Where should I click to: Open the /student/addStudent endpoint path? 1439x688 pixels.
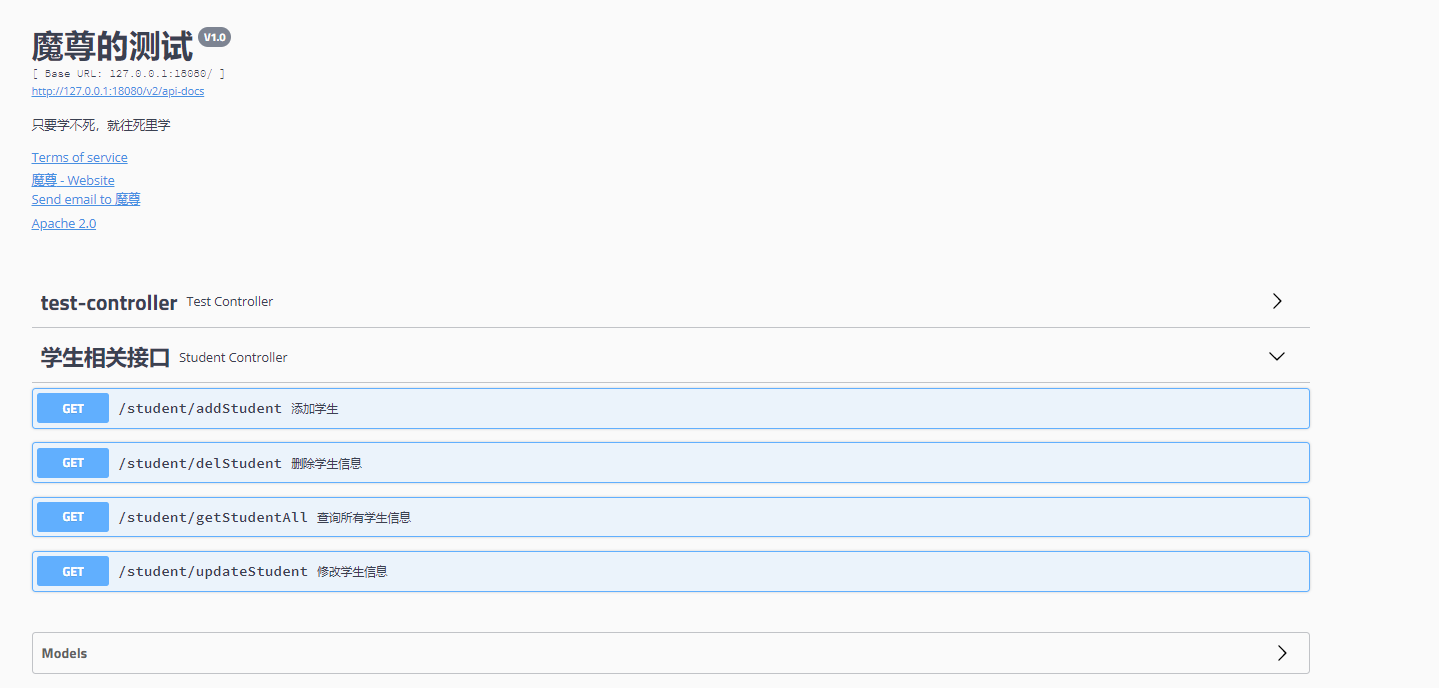click(200, 408)
